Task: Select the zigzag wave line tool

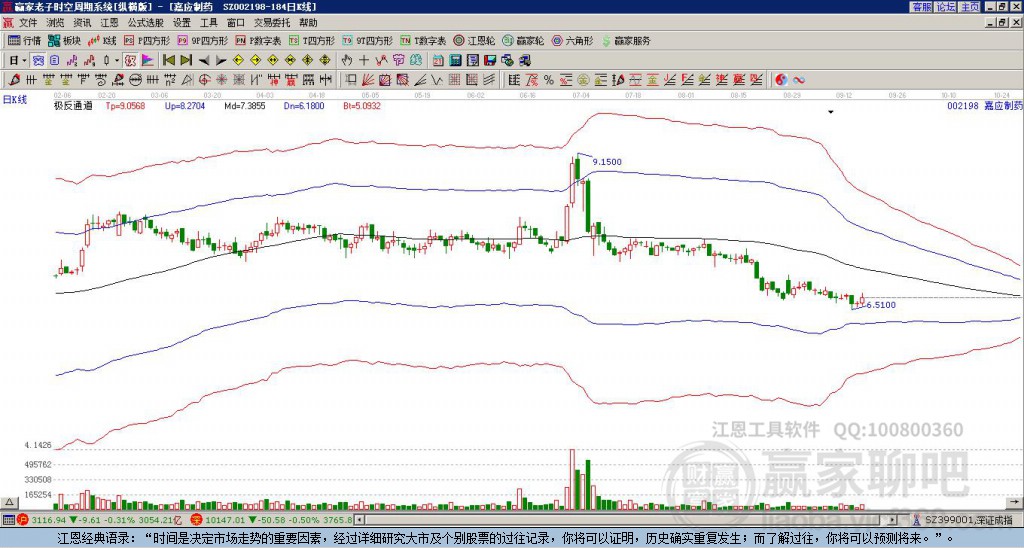Action: point(436,80)
